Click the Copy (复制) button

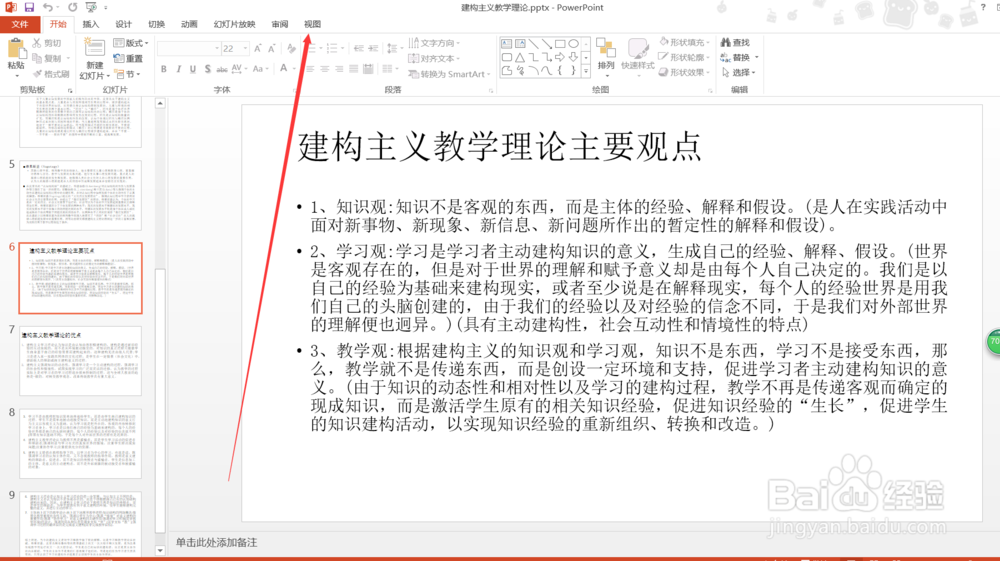tap(47, 58)
